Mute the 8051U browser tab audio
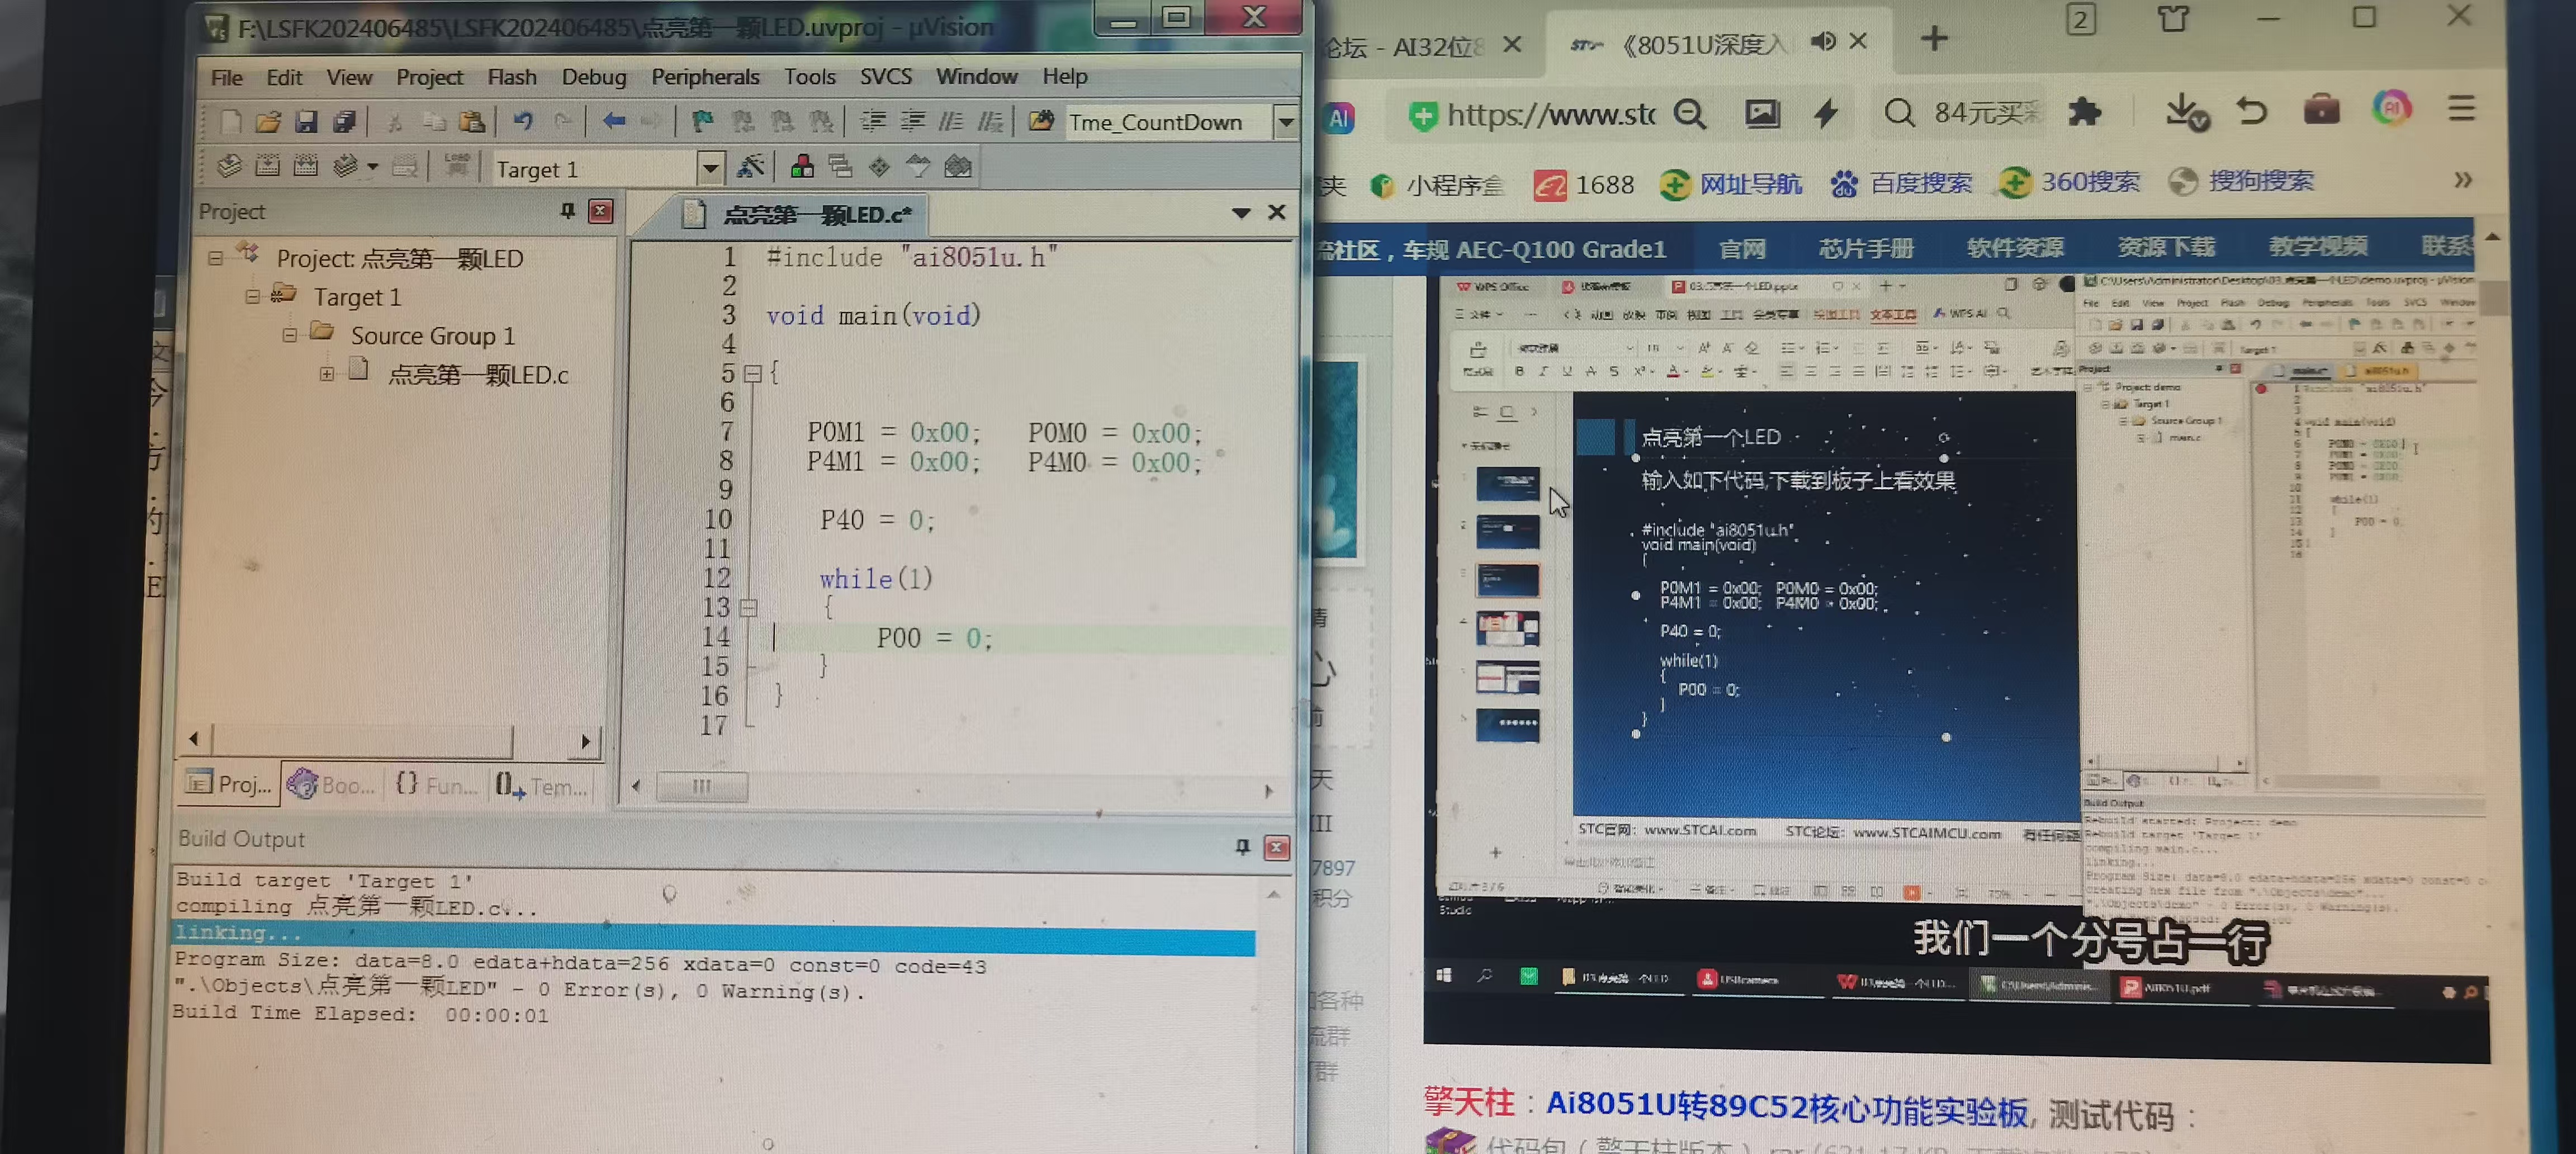This screenshot has width=2576, height=1154. point(1823,41)
